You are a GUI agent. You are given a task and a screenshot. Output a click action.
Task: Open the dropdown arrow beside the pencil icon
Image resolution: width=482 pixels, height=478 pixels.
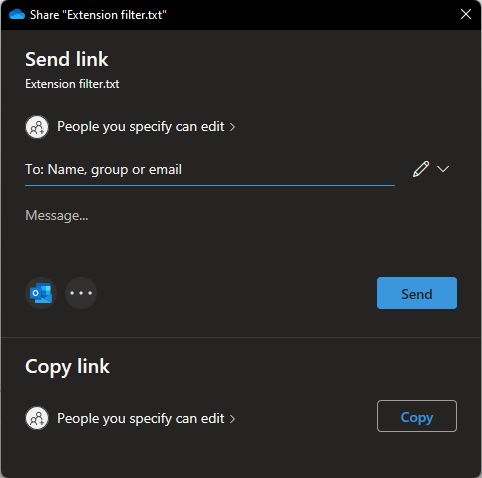(x=443, y=169)
